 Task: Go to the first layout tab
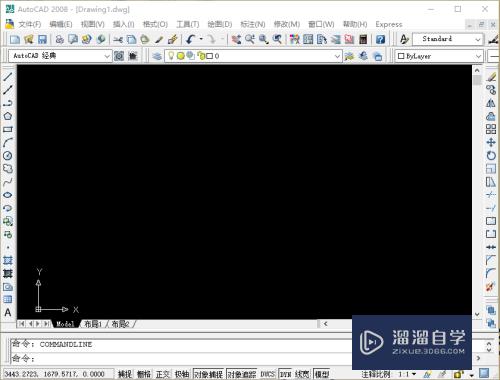click(22, 324)
